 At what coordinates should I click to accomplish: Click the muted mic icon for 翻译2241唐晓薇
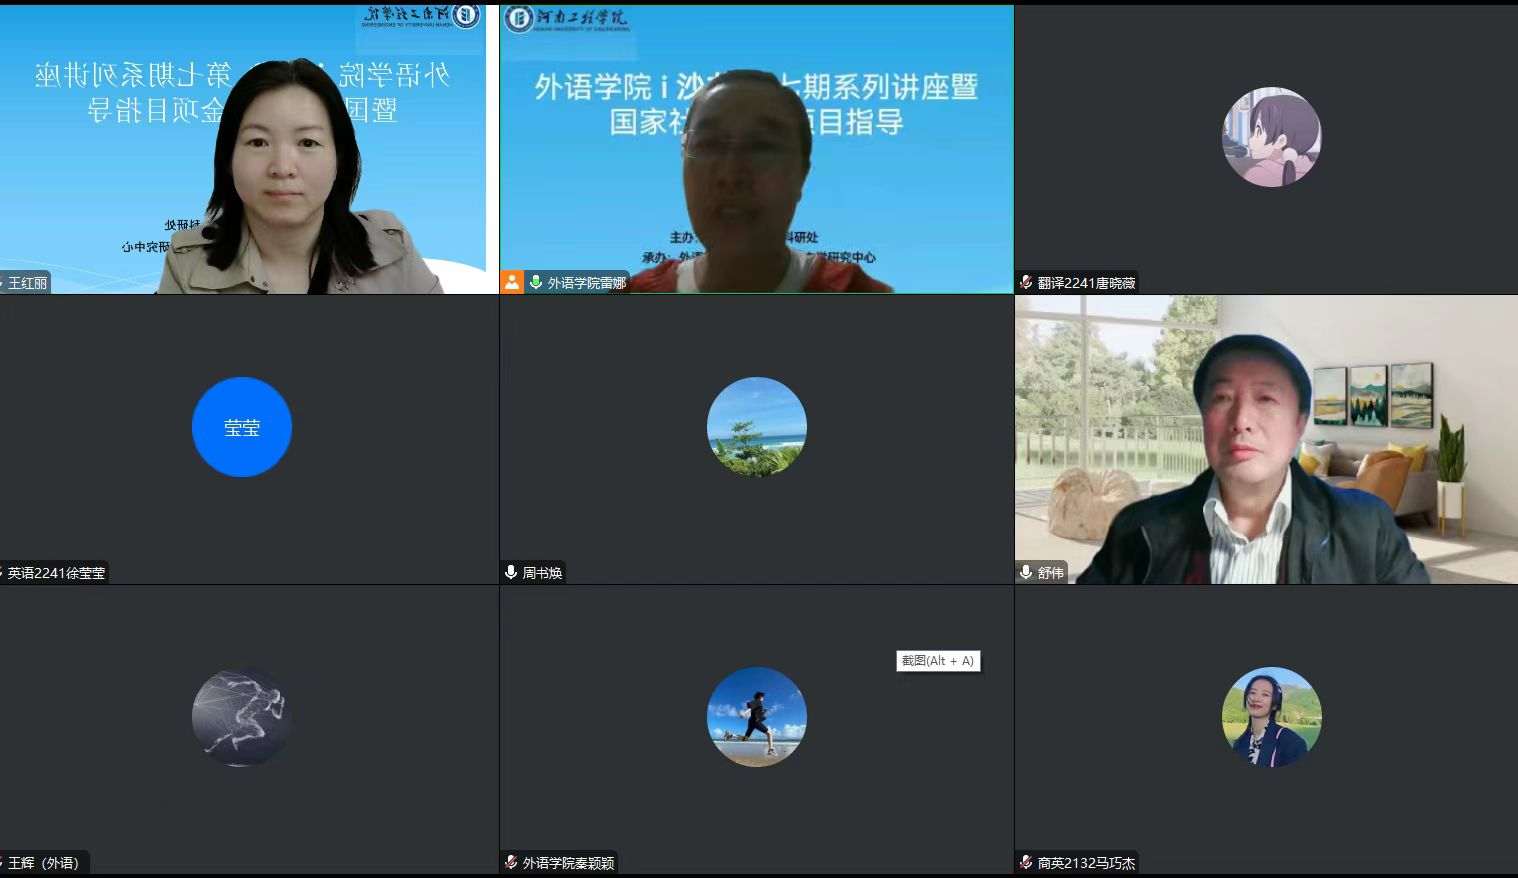pyautogui.click(x=1026, y=283)
